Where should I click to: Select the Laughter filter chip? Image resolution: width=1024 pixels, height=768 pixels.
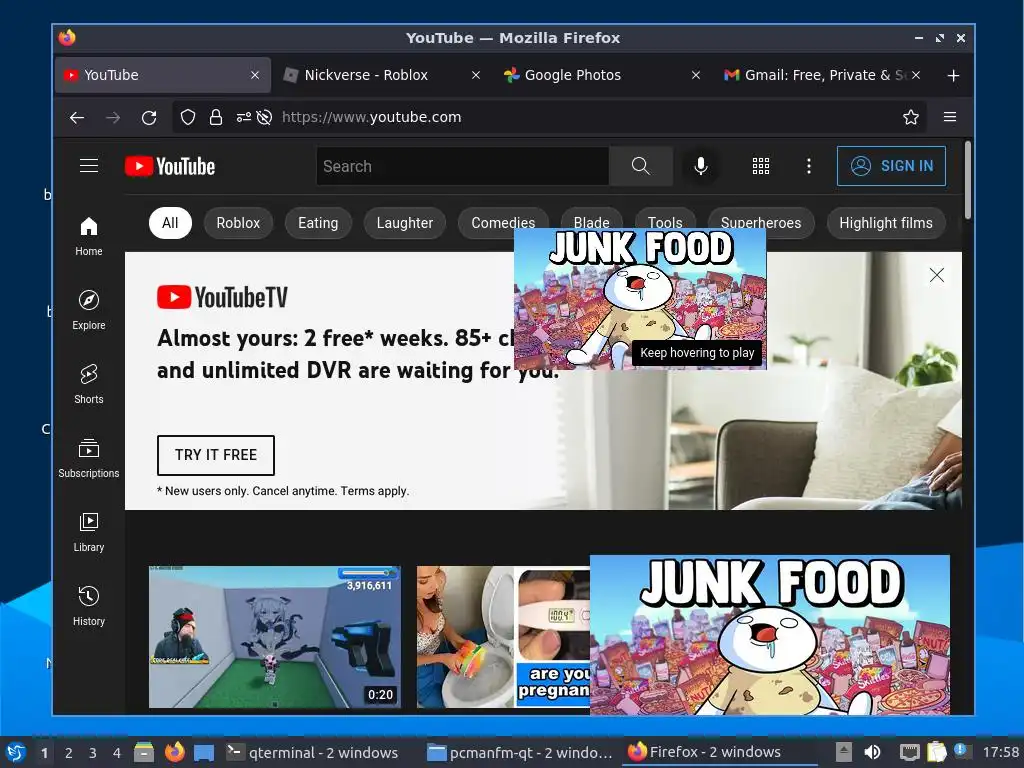(x=405, y=223)
